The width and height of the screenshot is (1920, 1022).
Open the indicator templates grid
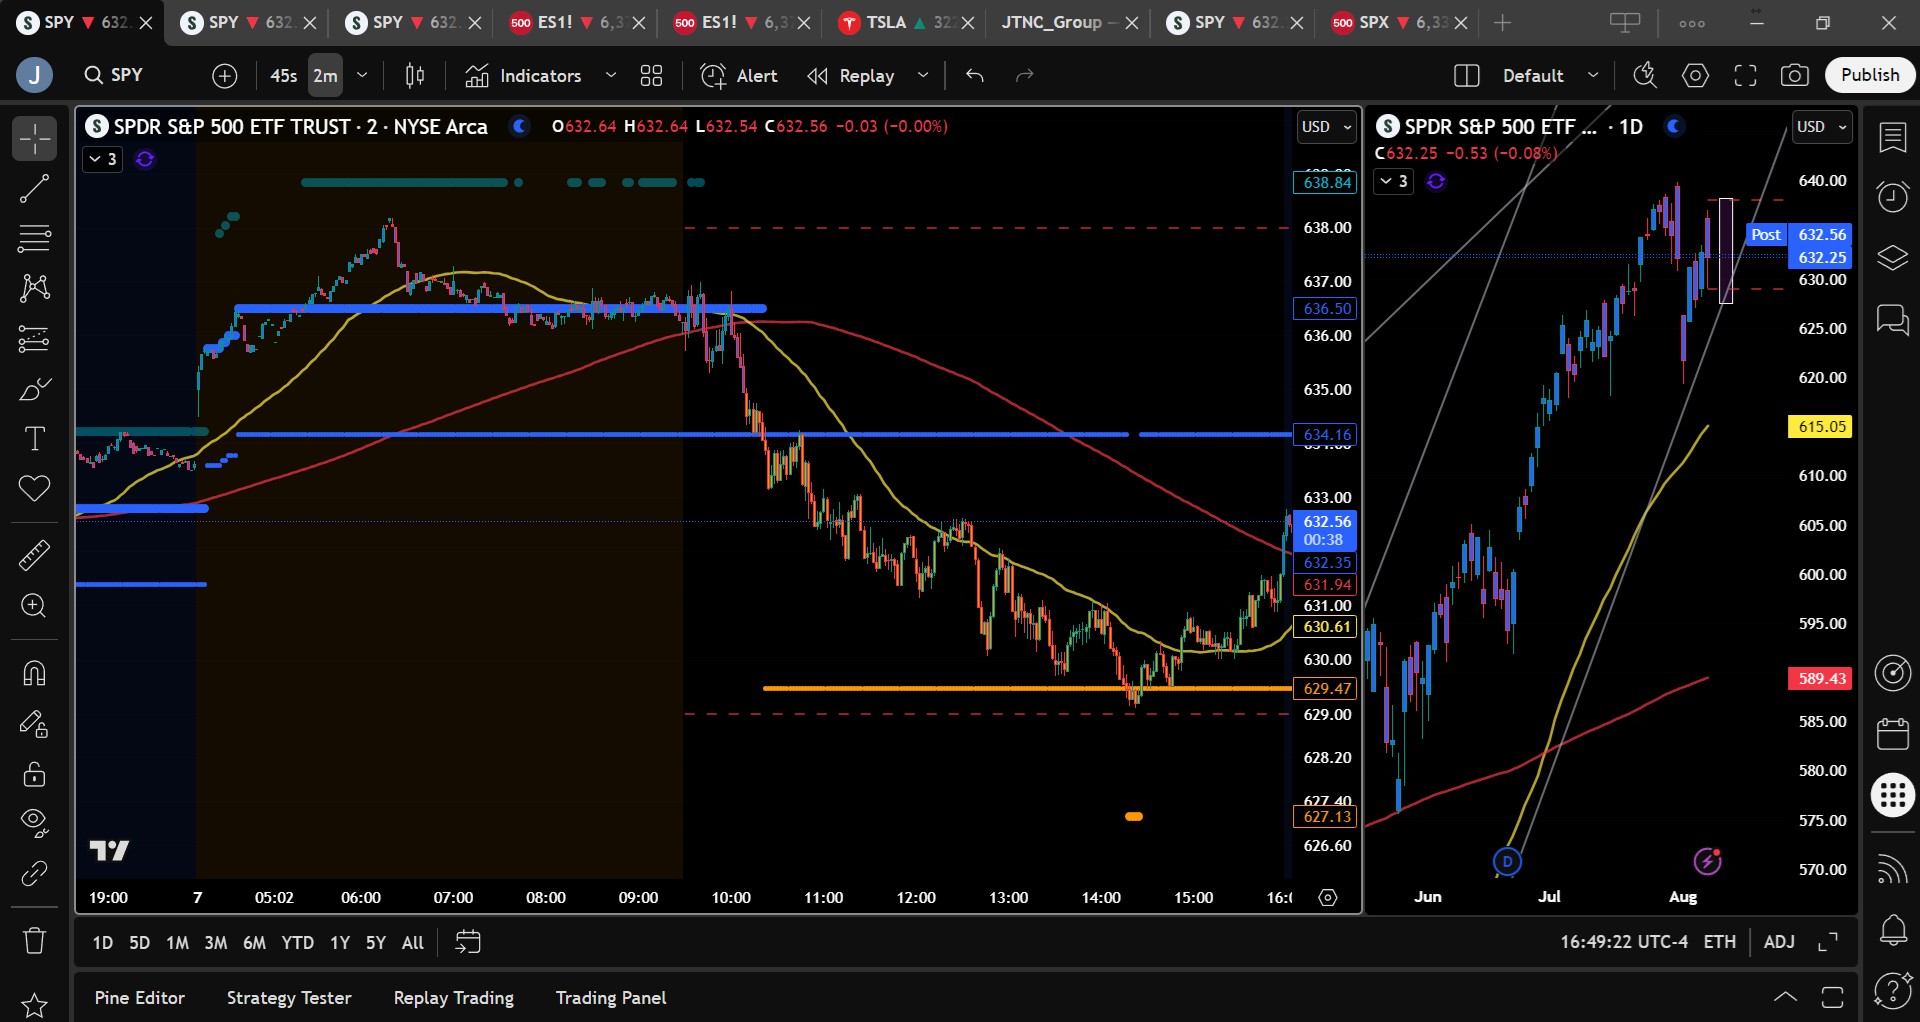coord(652,76)
